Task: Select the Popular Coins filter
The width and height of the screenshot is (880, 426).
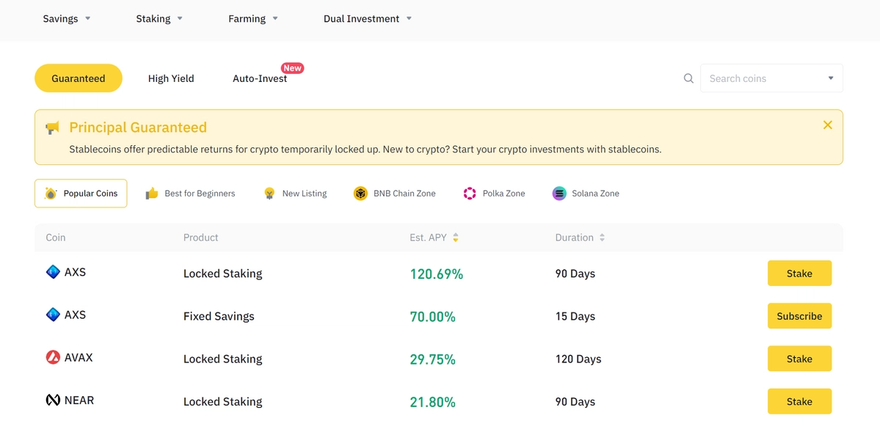Action: (x=81, y=193)
